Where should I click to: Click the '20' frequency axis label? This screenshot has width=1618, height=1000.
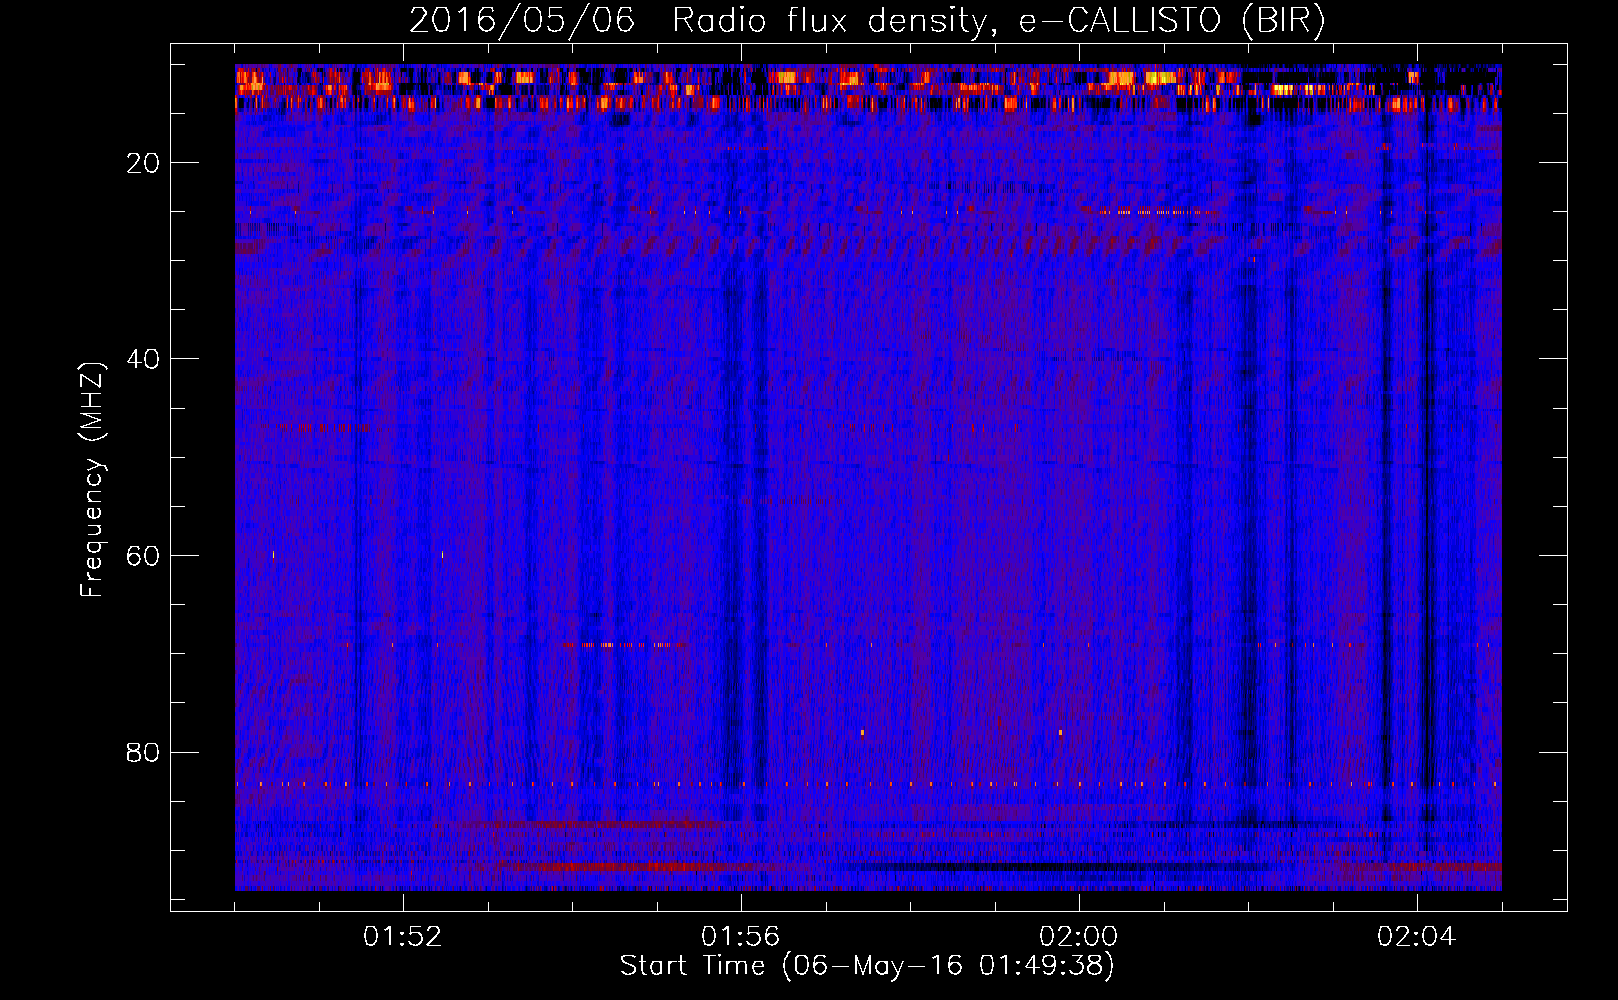point(144,163)
